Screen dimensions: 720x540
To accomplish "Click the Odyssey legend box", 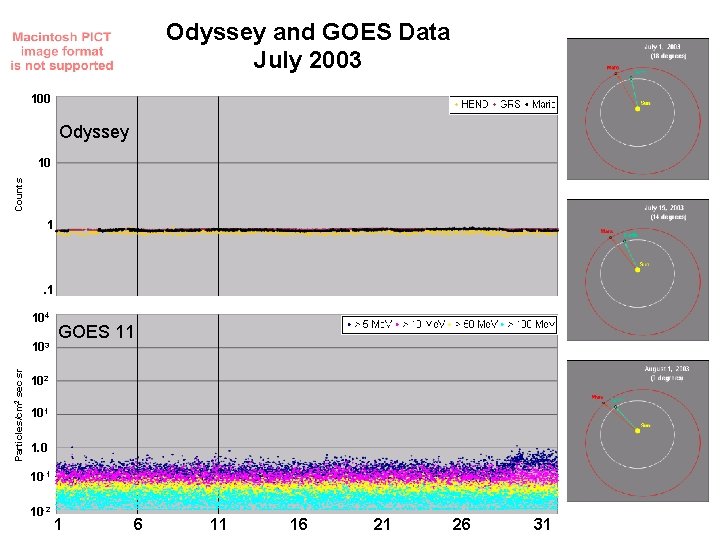I will pos(503,104).
